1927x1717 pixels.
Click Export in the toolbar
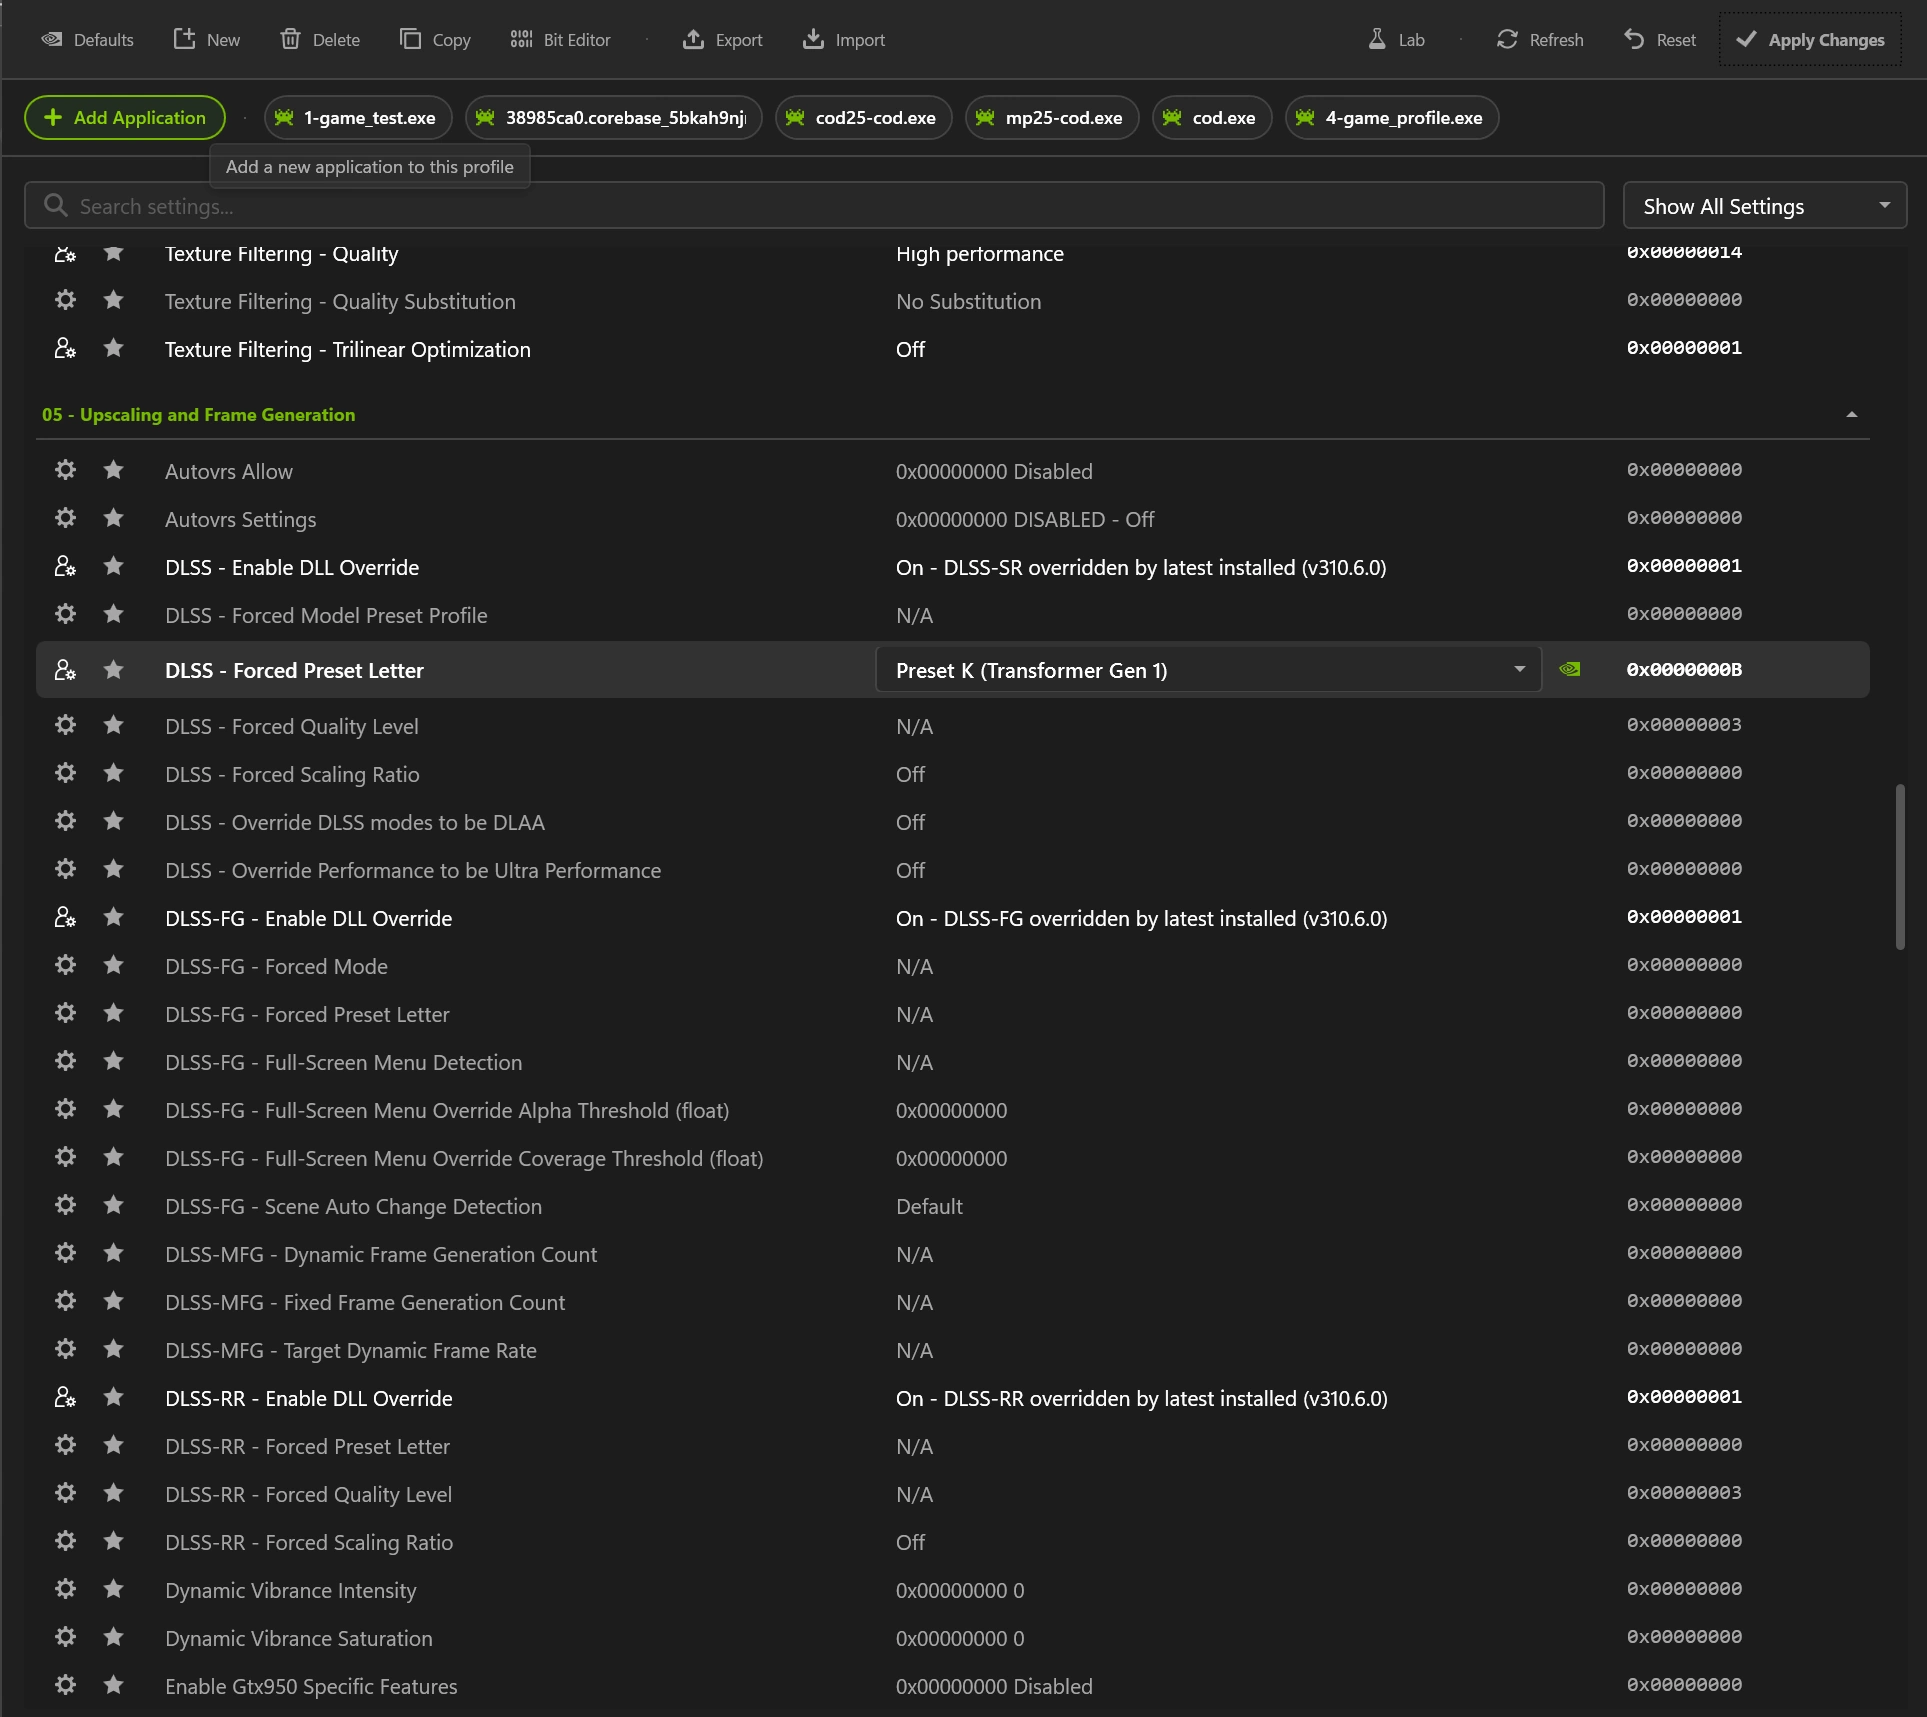tap(723, 40)
